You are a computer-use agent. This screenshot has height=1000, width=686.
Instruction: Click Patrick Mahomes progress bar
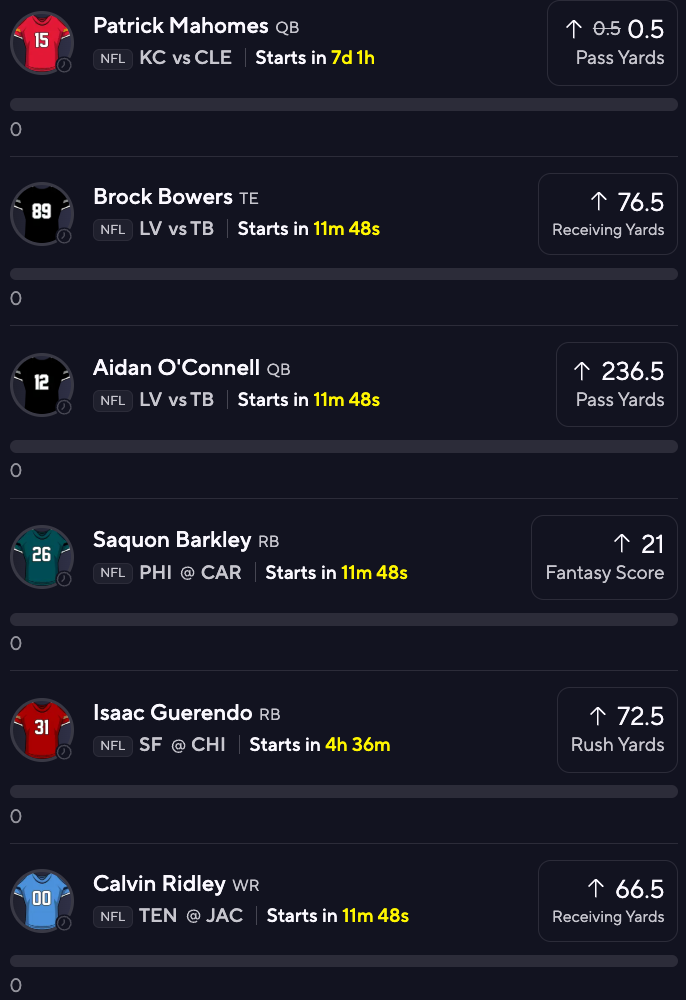tap(344, 105)
